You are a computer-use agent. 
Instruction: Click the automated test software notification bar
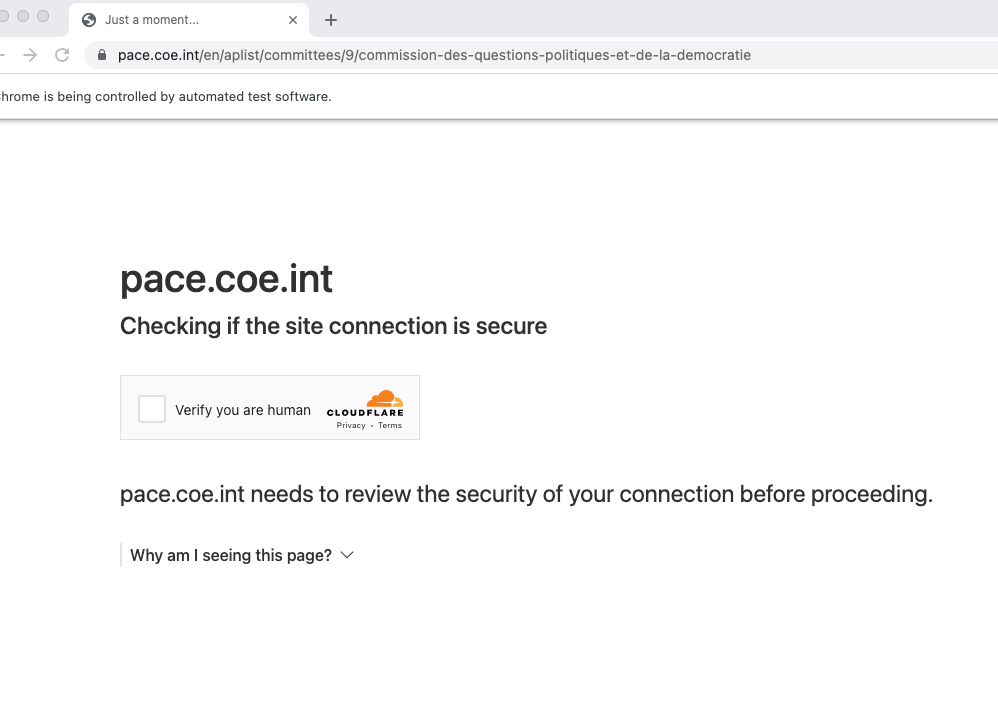168,96
